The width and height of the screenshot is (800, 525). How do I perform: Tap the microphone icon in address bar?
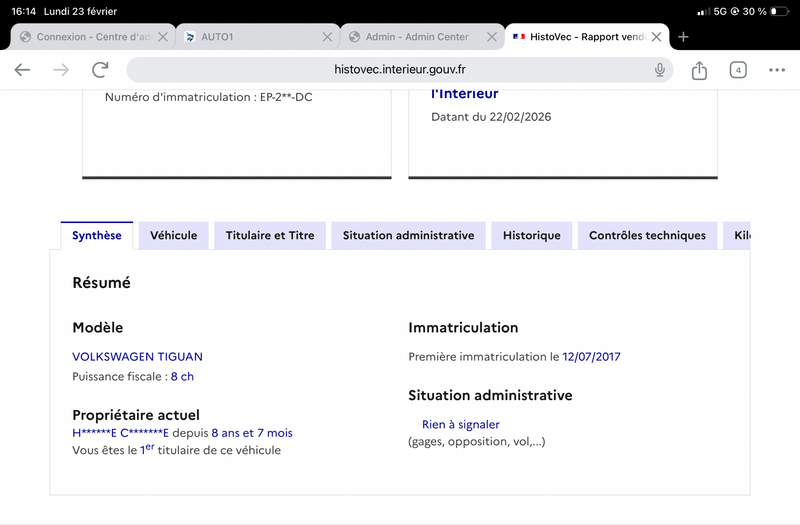(660, 70)
